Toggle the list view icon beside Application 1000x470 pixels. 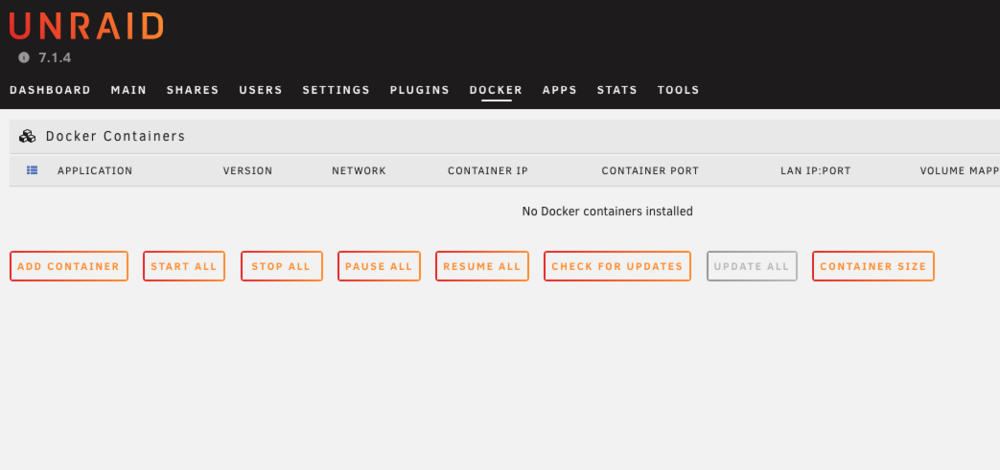tap(32, 170)
